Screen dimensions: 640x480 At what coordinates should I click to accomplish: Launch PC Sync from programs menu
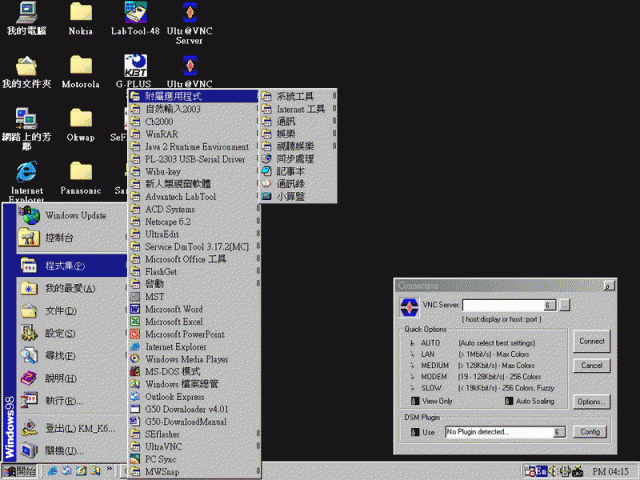coord(194,459)
